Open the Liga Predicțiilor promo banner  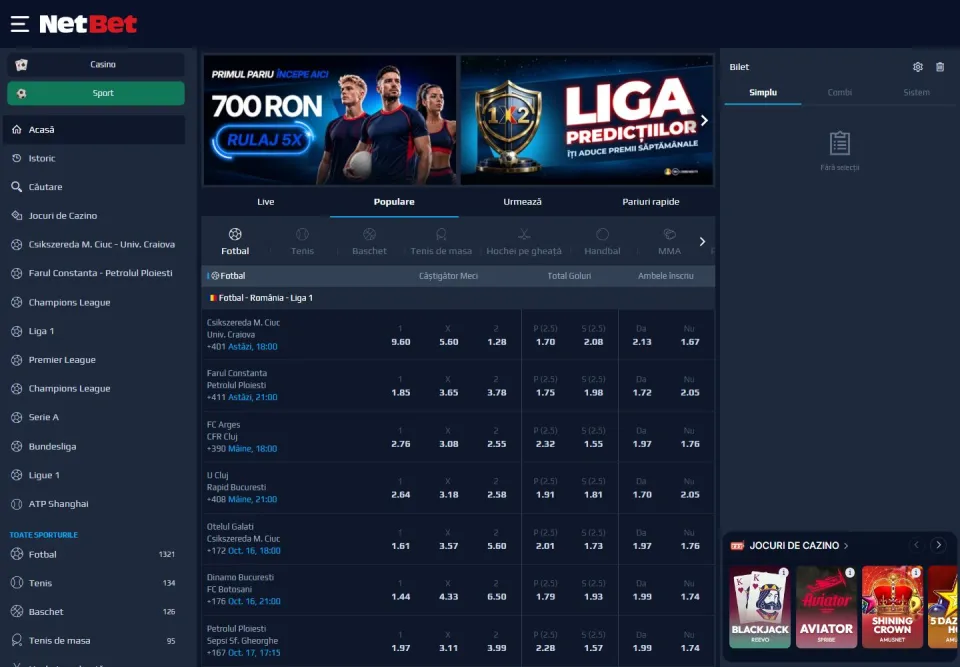(x=587, y=120)
